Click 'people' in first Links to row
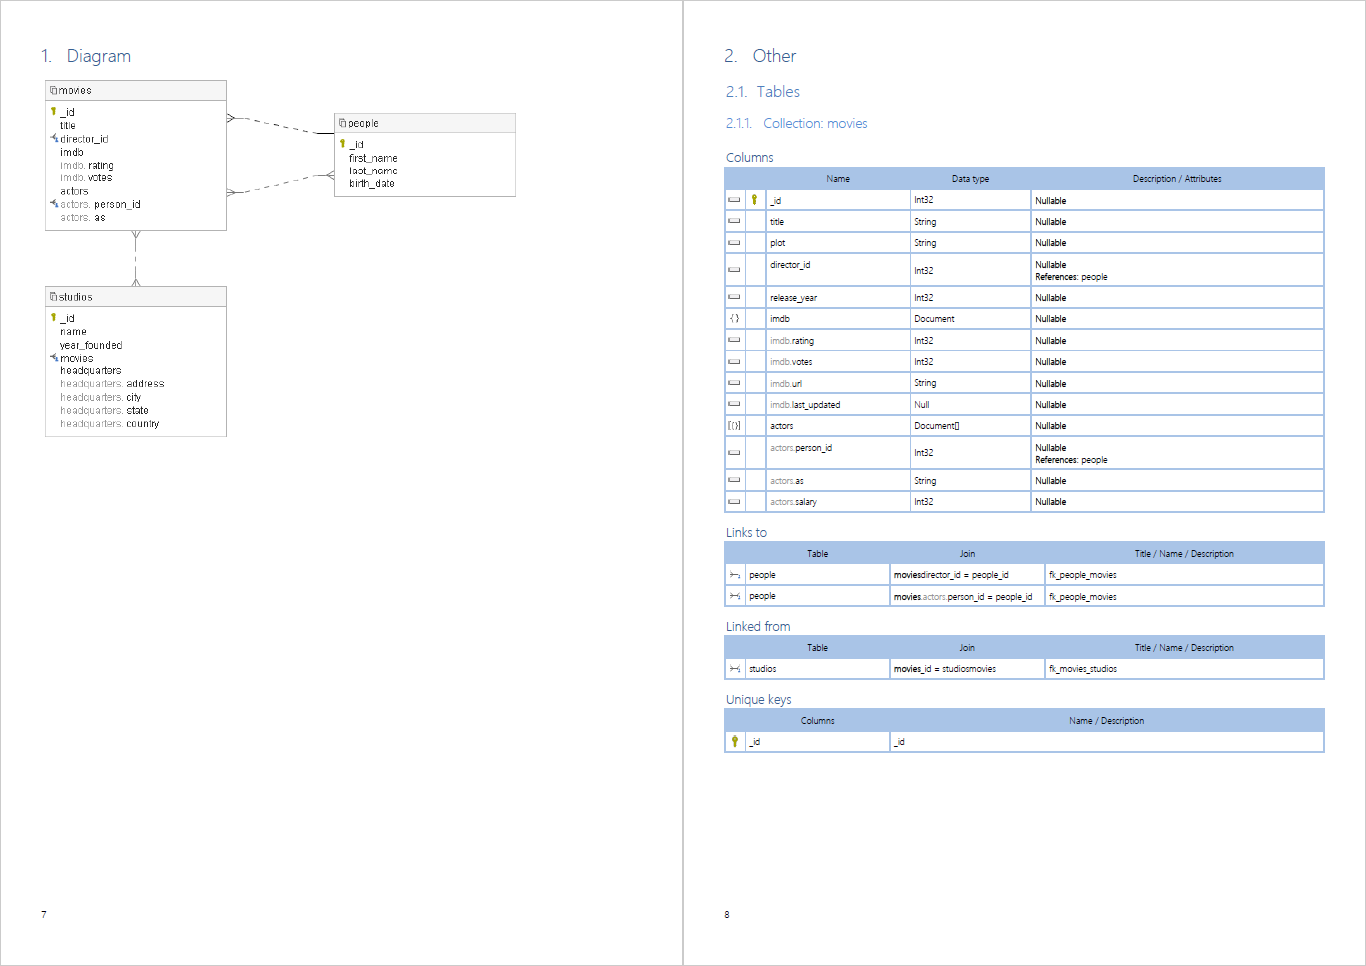Viewport: 1366px width, 966px height. point(762,575)
